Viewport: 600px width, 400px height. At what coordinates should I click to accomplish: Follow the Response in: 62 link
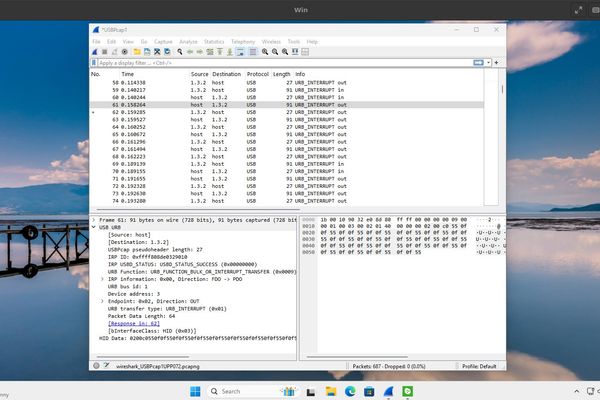[x=134, y=323]
